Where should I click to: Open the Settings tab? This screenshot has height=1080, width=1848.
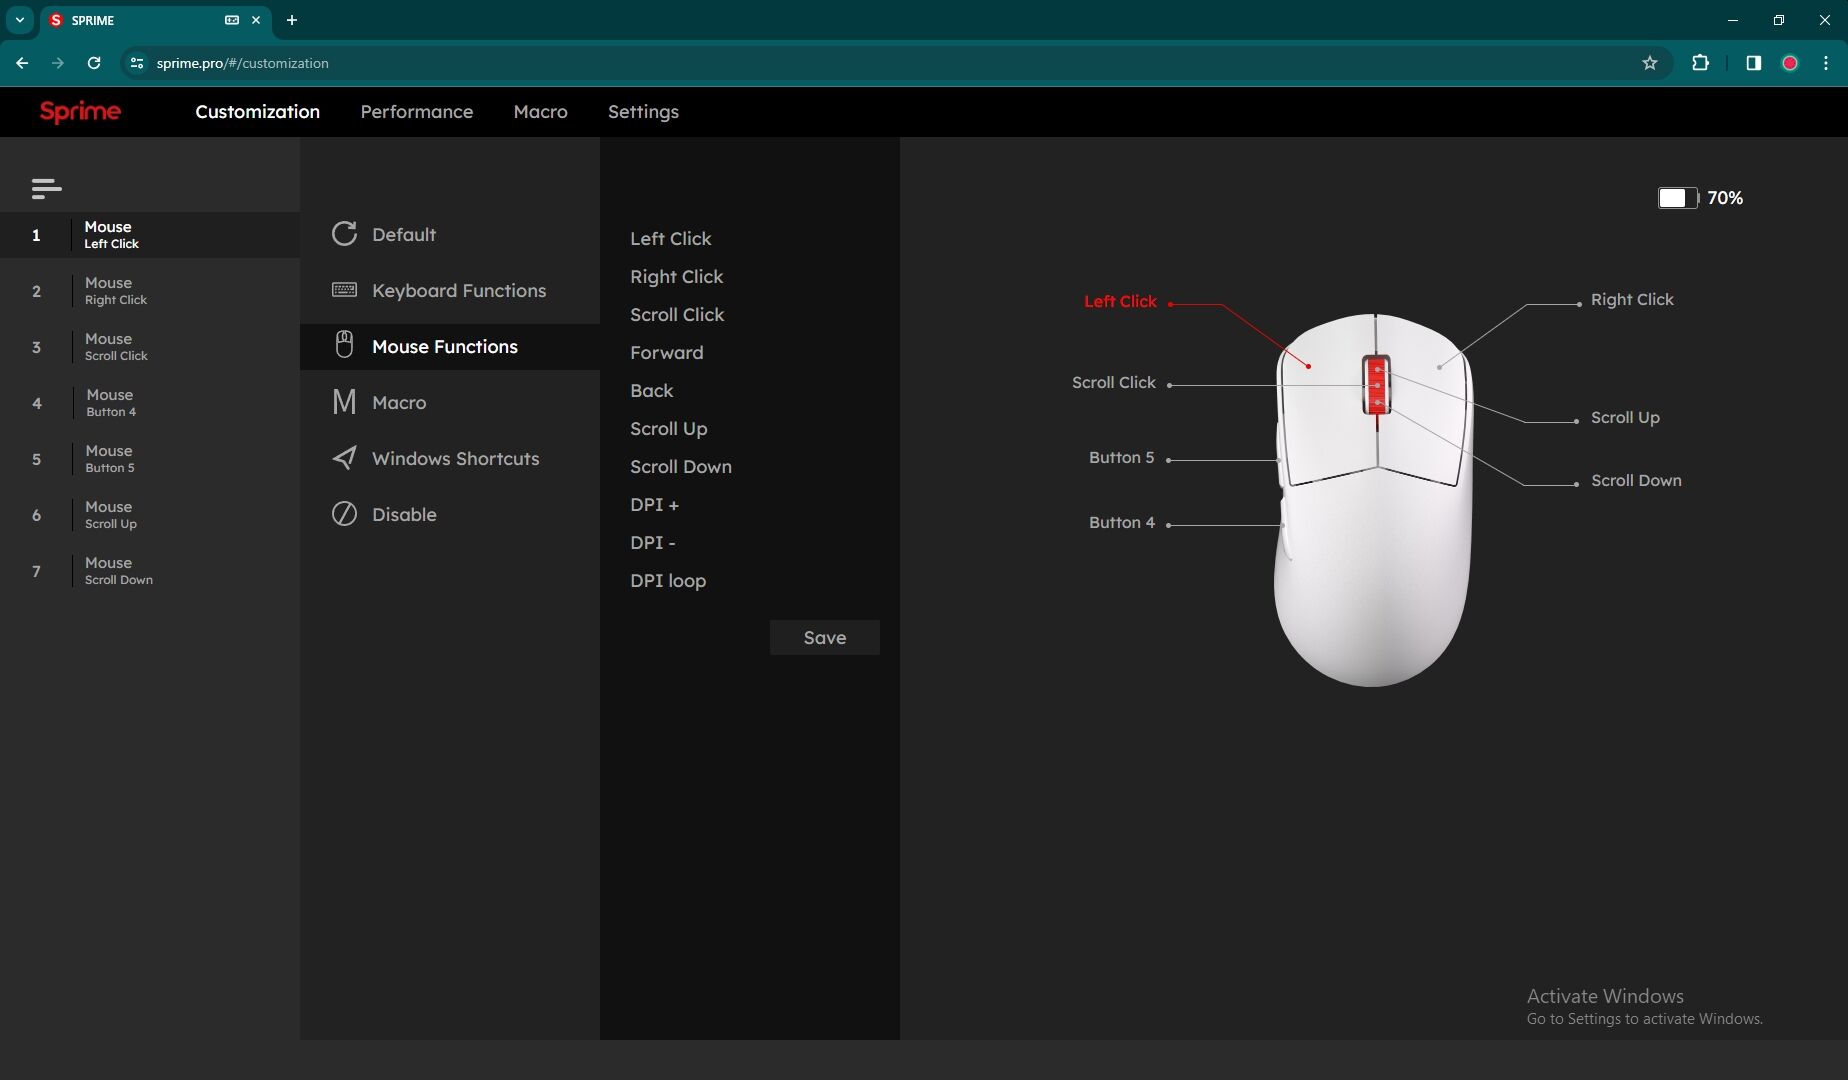643,112
